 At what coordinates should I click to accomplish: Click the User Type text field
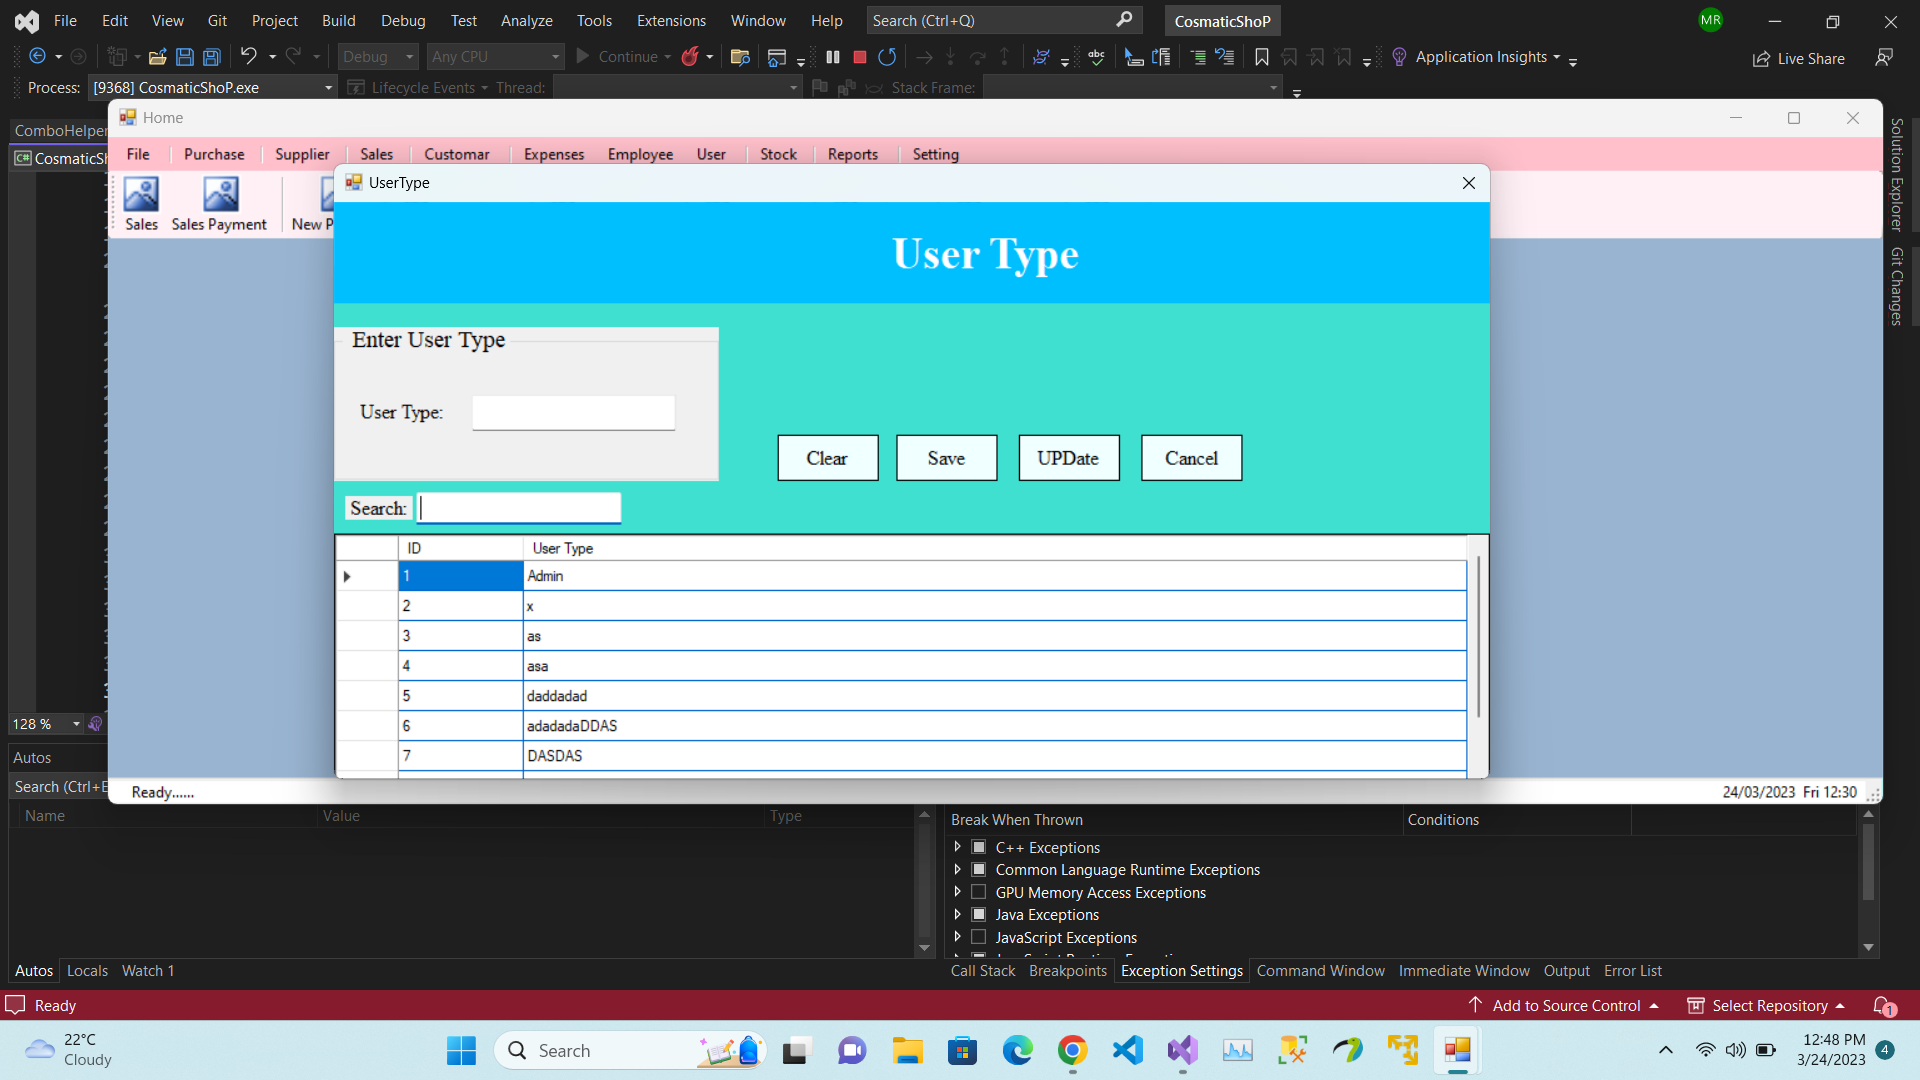point(573,413)
